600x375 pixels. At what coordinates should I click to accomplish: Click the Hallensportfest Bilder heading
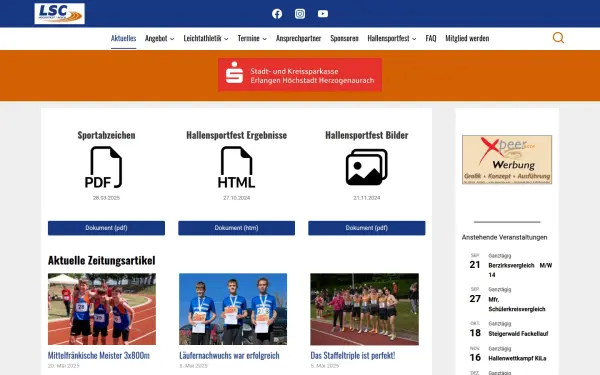[x=367, y=135]
